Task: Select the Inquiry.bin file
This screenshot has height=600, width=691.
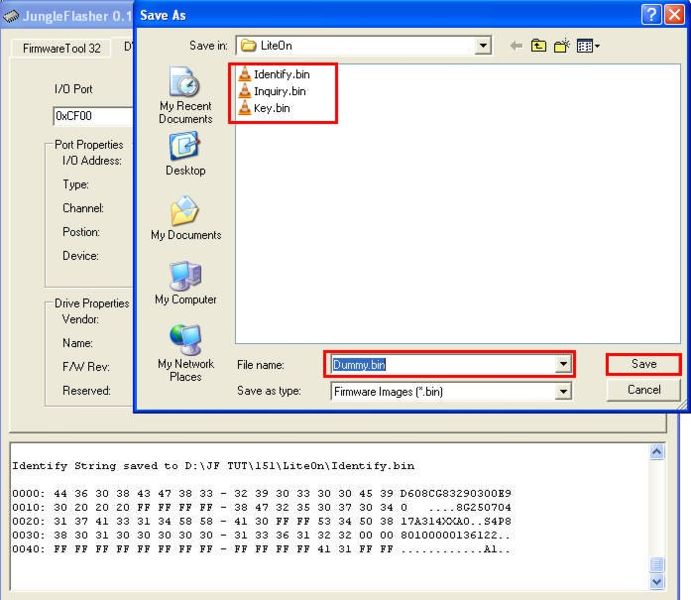Action: coord(272,91)
